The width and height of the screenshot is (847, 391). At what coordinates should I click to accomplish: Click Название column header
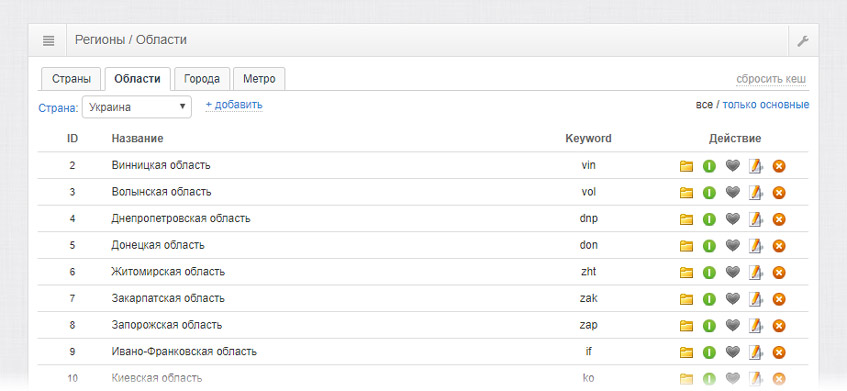tap(137, 139)
